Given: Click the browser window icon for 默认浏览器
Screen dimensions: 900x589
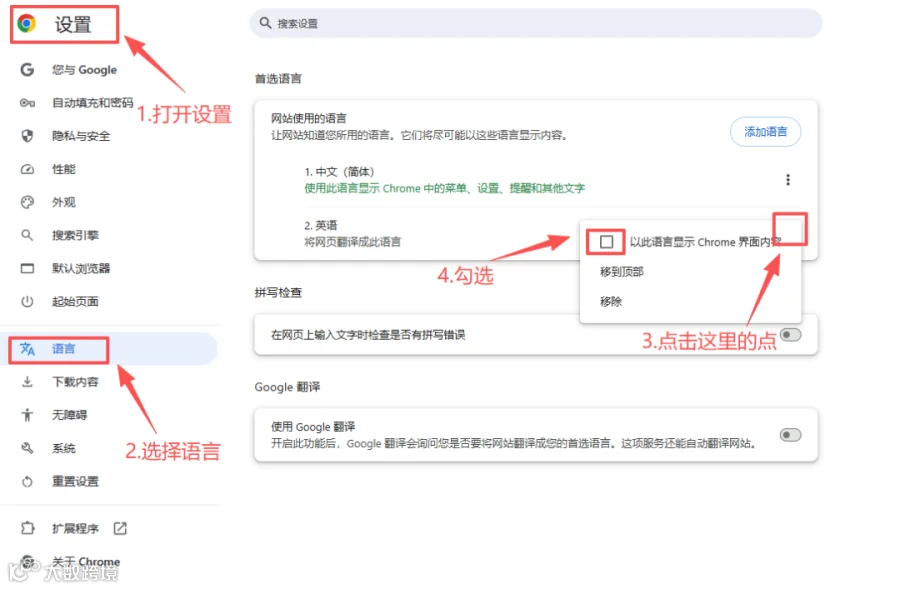Looking at the screenshot, I should click(27, 268).
